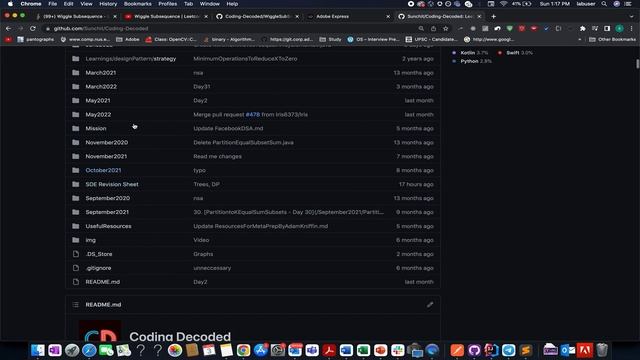Open the May2021 folder
This screenshot has height=360, width=640.
98,100
